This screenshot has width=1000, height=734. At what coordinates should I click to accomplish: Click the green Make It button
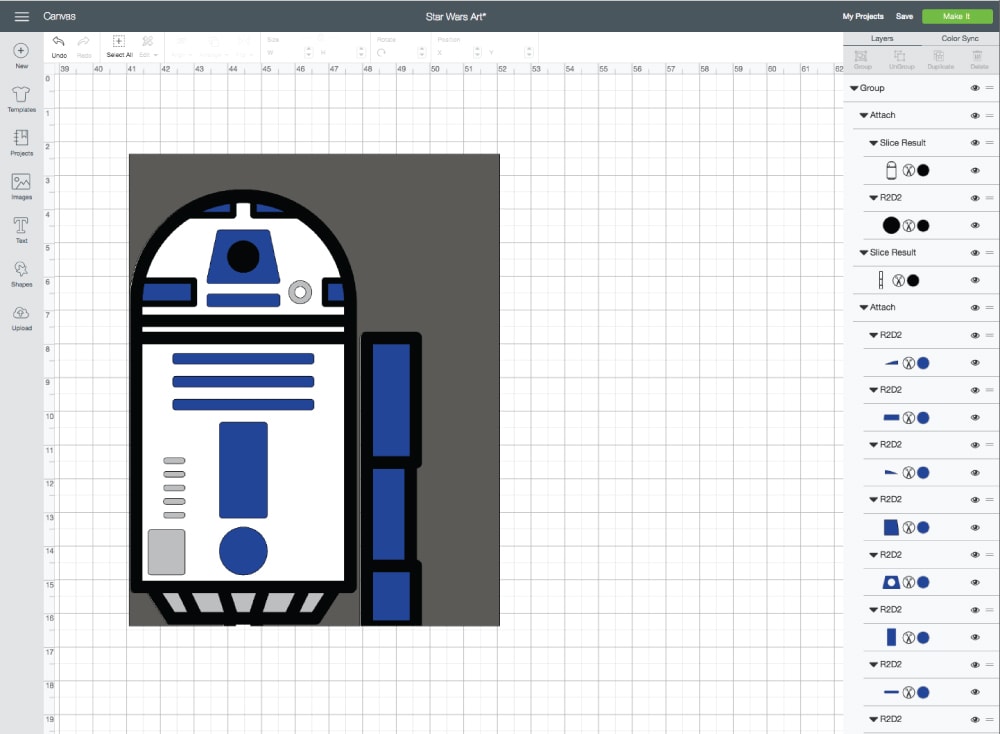tap(957, 16)
